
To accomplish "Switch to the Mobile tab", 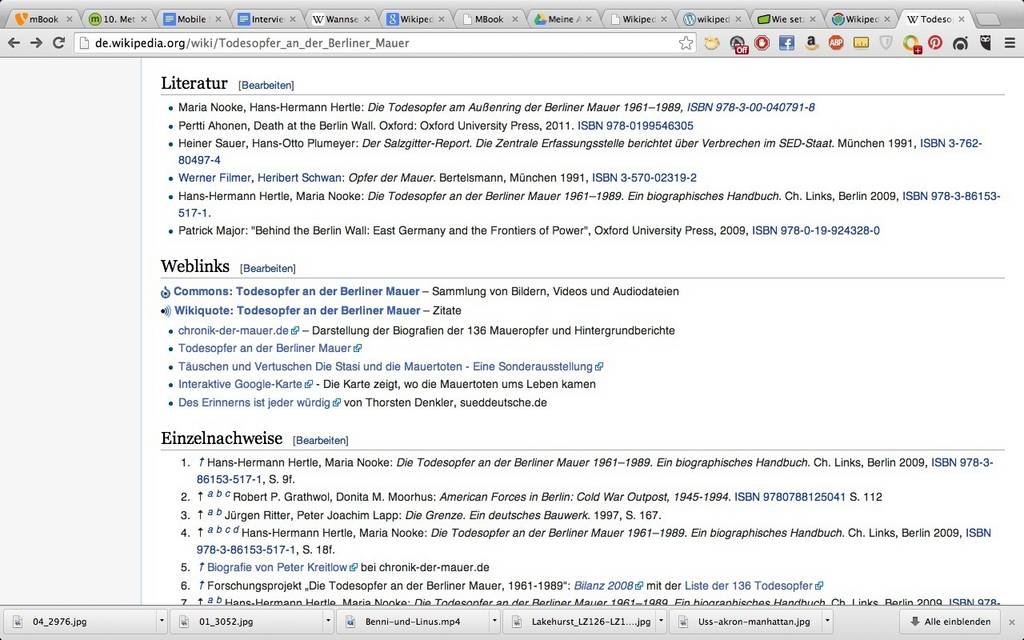I will point(192,19).
